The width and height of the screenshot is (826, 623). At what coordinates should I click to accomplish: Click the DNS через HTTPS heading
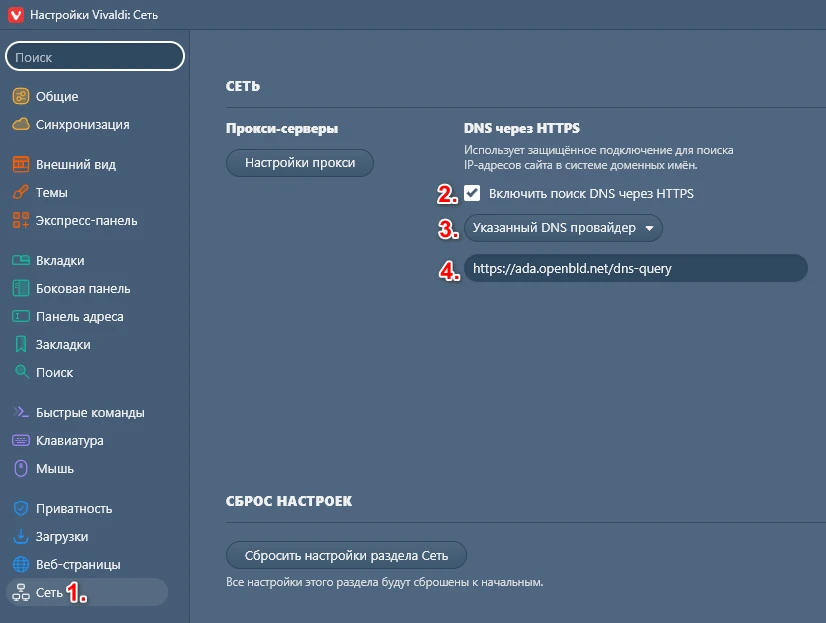(522, 128)
